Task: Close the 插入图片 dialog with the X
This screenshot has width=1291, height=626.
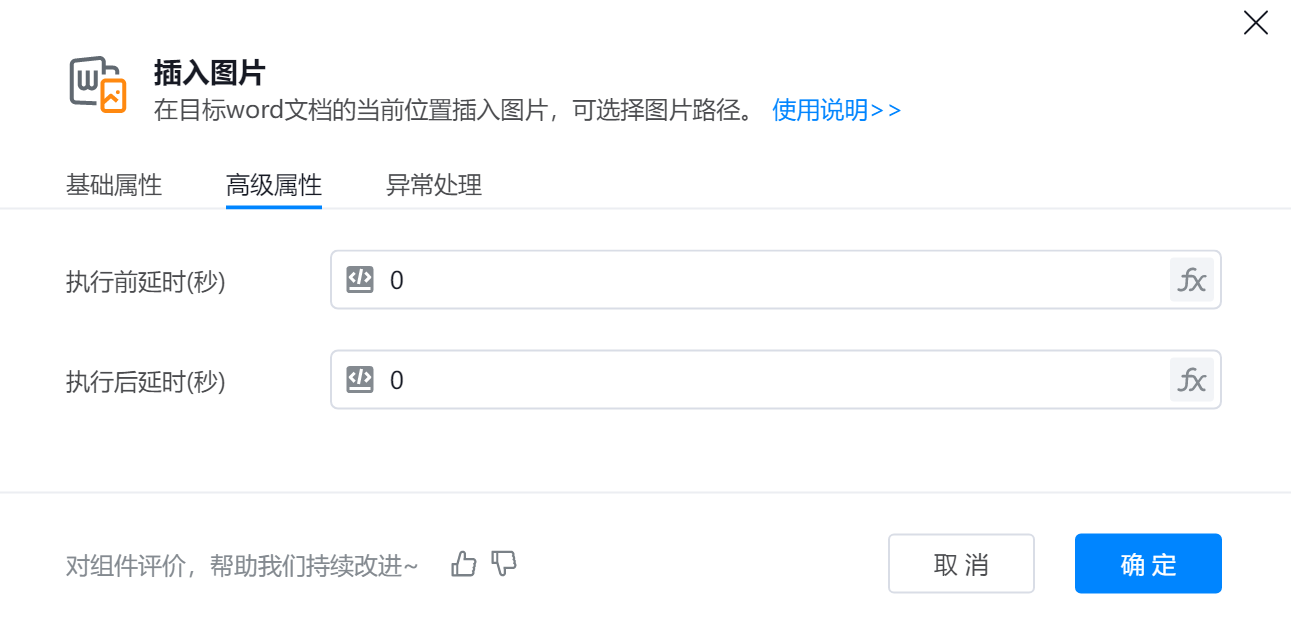Action: pos(1255,23)
